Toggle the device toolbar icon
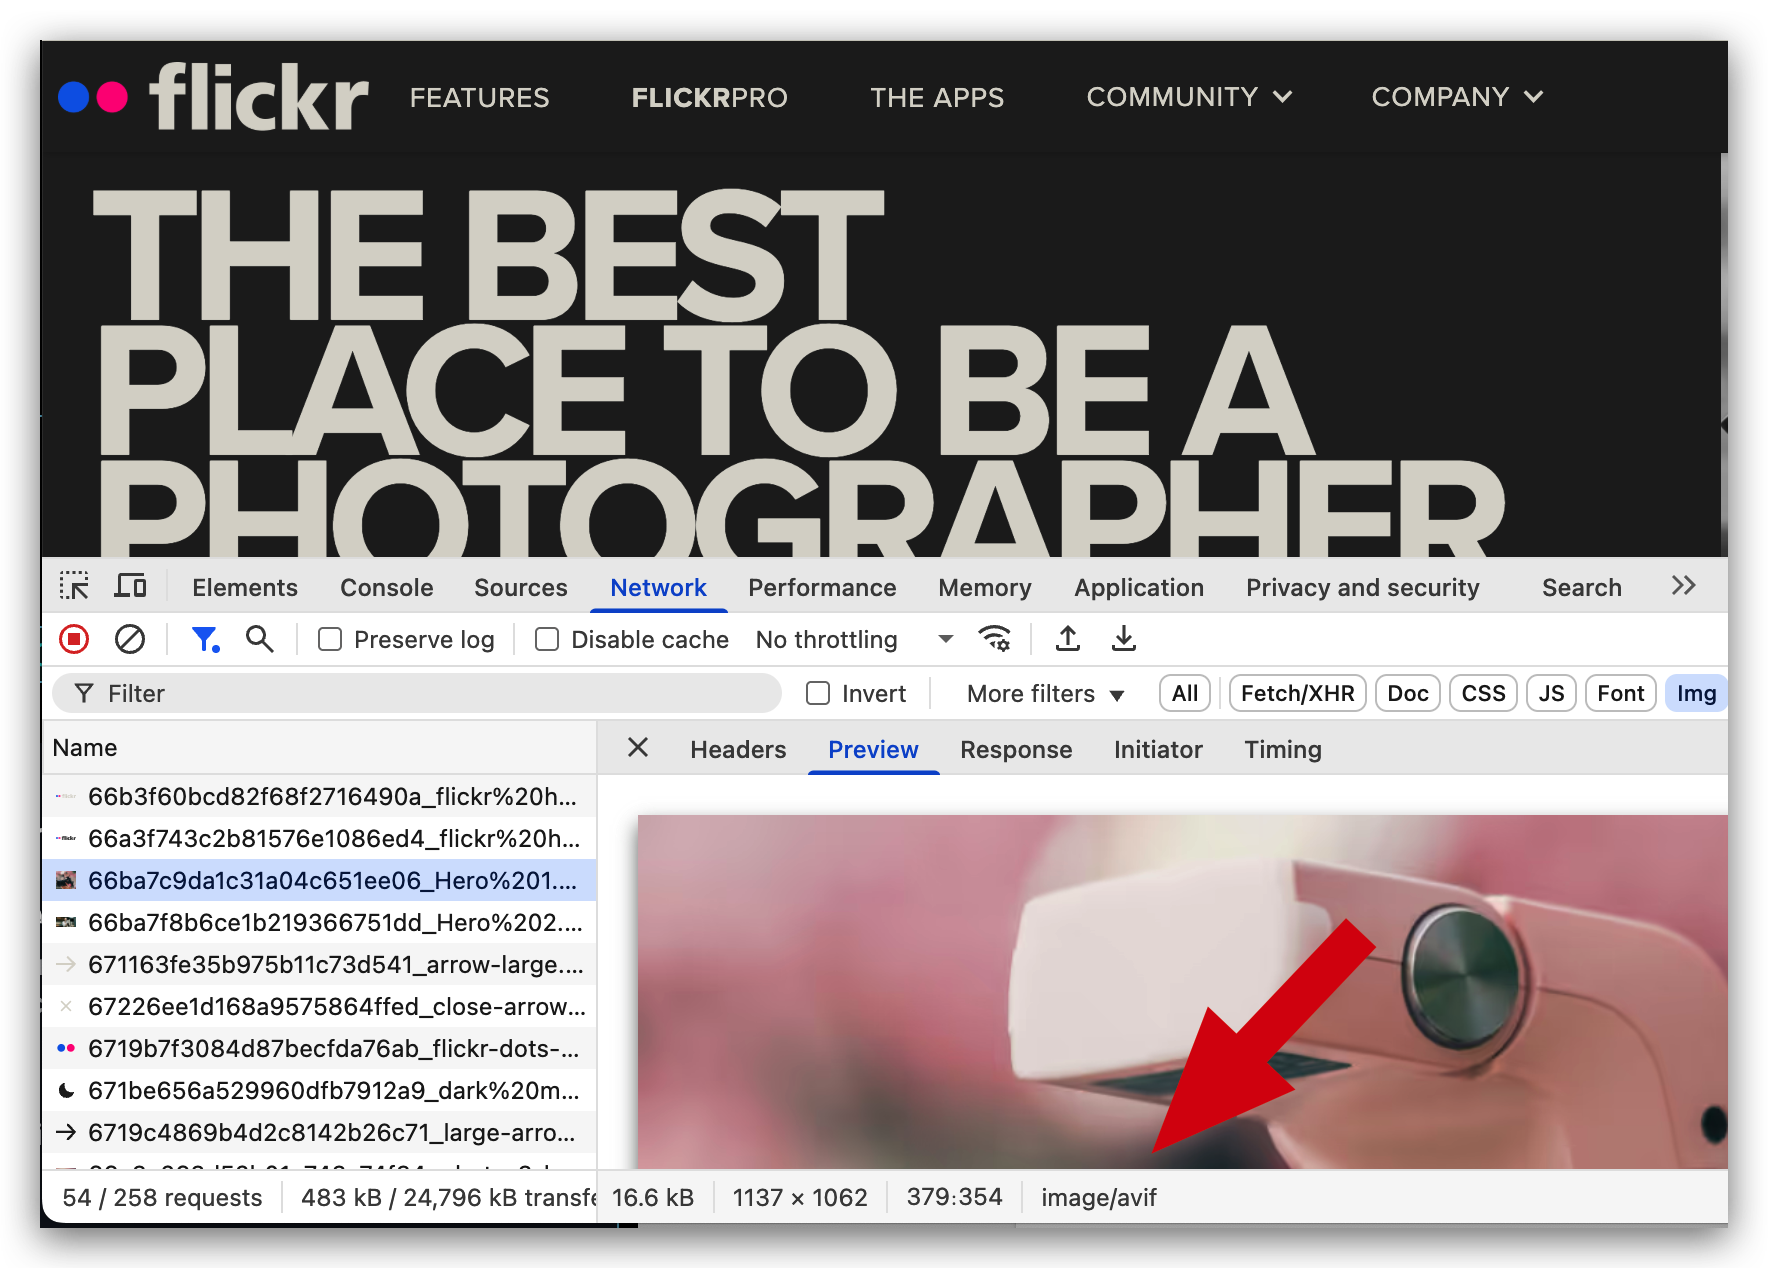The image size is (1768, 1268). tap(130, 586)
